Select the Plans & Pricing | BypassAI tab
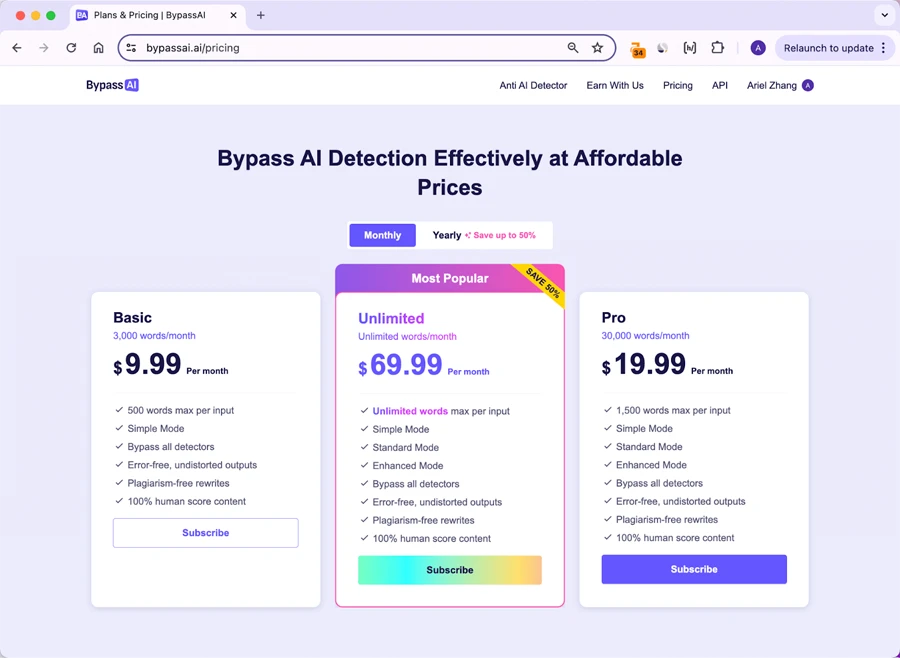900x658 pixels. pos(157,16)
